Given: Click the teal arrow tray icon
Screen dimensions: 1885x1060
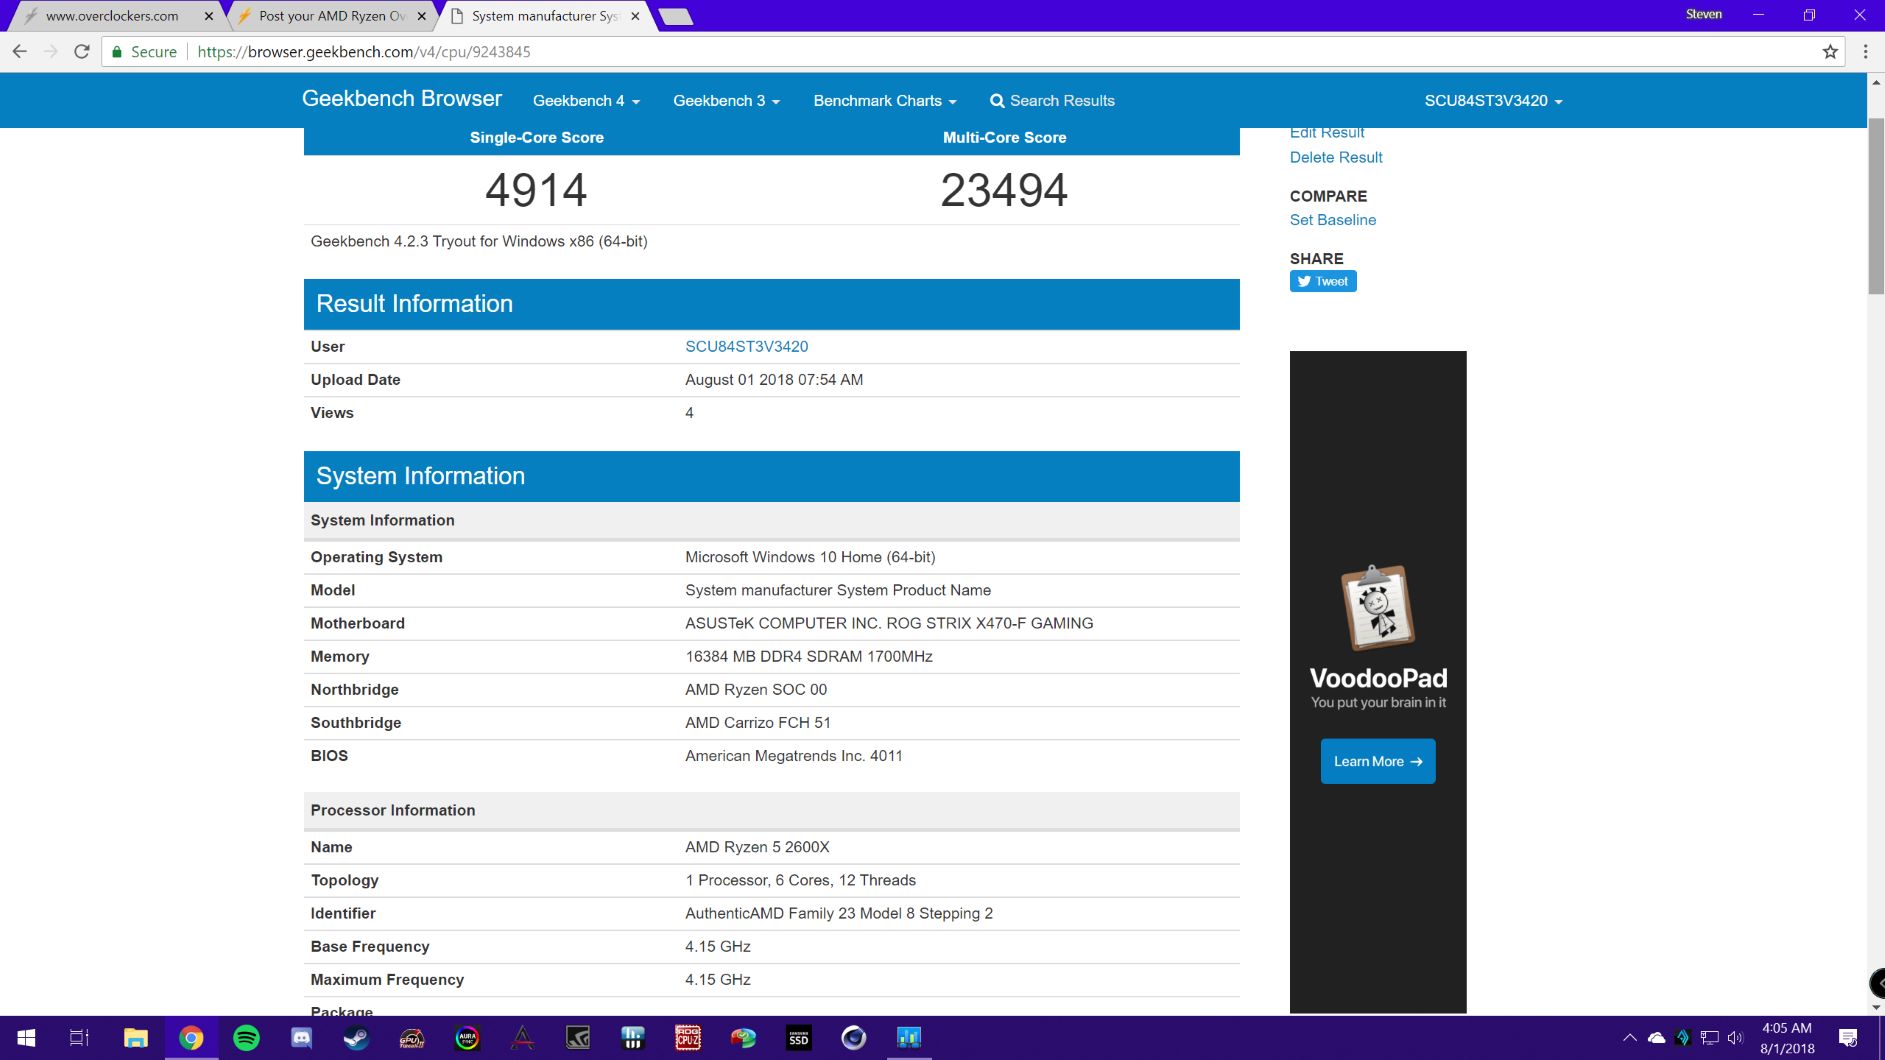Looking at the screenshot, I should [x=1683, y=1038].
